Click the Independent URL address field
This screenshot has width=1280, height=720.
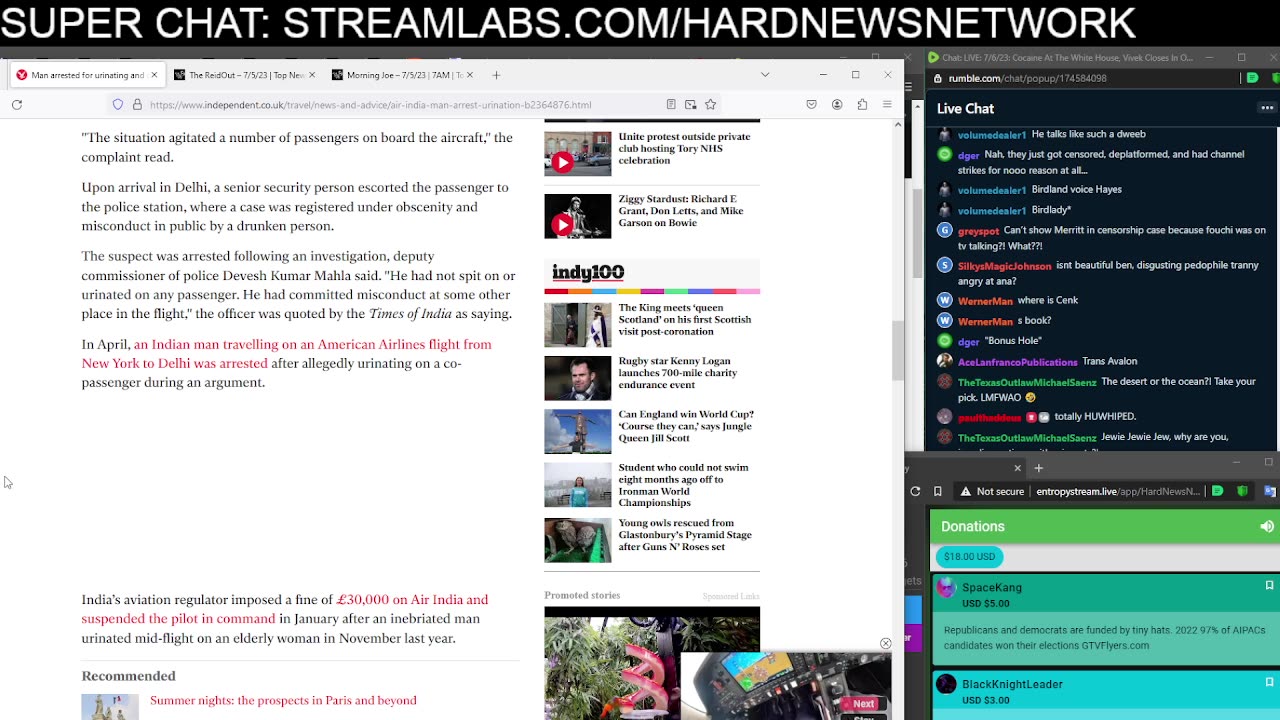[x=370, y=104]
